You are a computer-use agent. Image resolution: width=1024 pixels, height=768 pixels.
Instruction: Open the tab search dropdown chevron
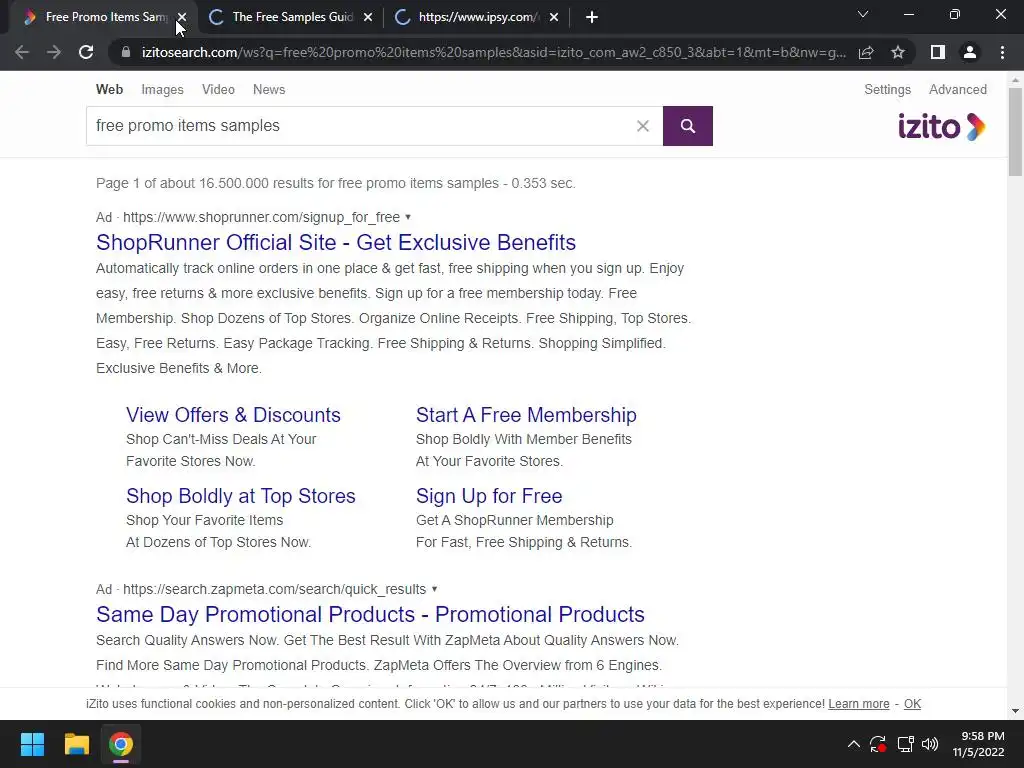pos(863,14)
